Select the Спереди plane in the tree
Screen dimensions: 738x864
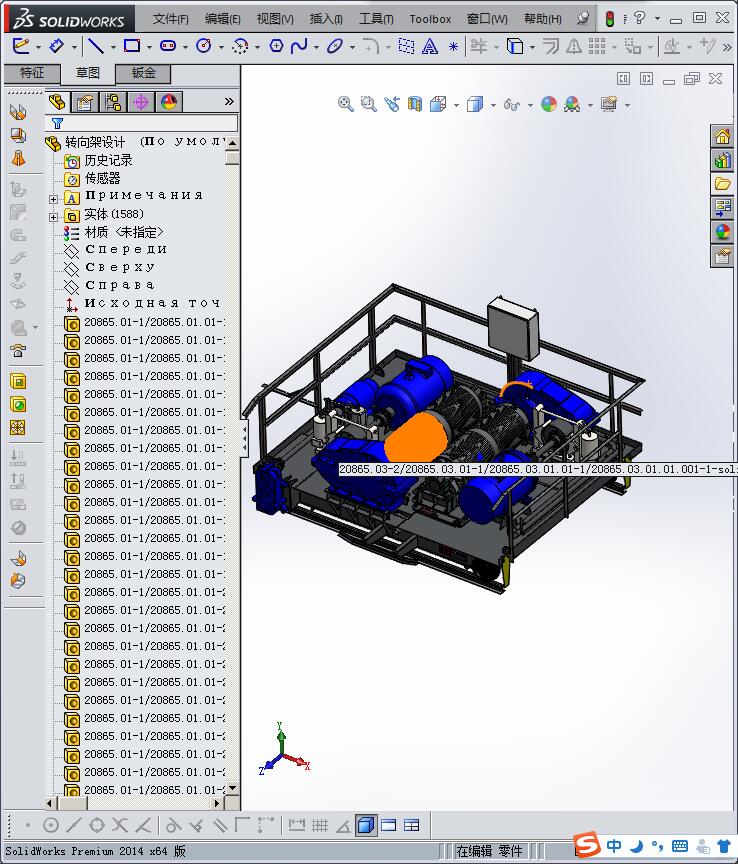[x=126, y=250]
